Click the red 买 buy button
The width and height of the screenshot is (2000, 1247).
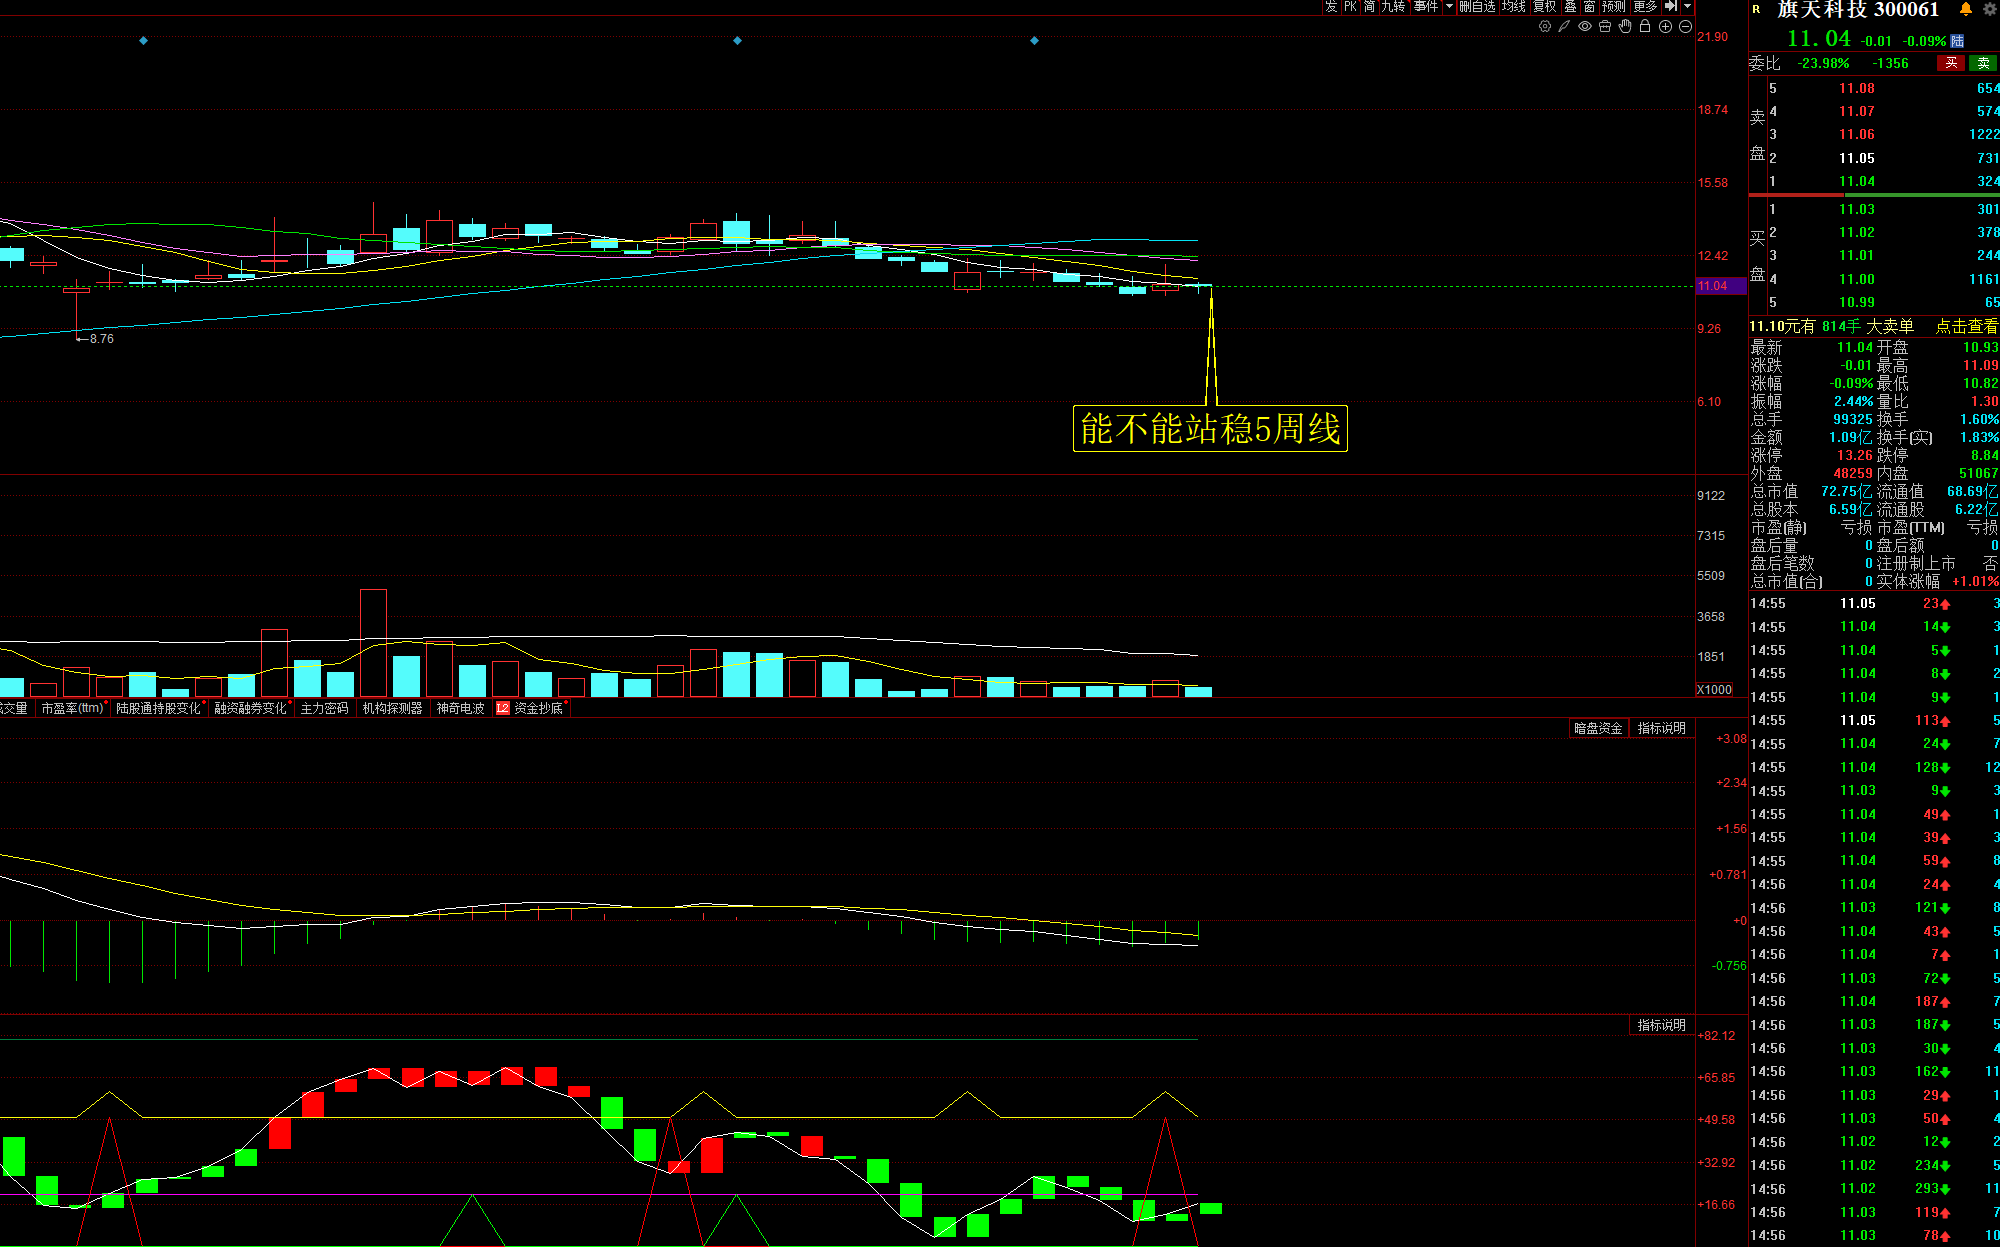[1951, 63]
